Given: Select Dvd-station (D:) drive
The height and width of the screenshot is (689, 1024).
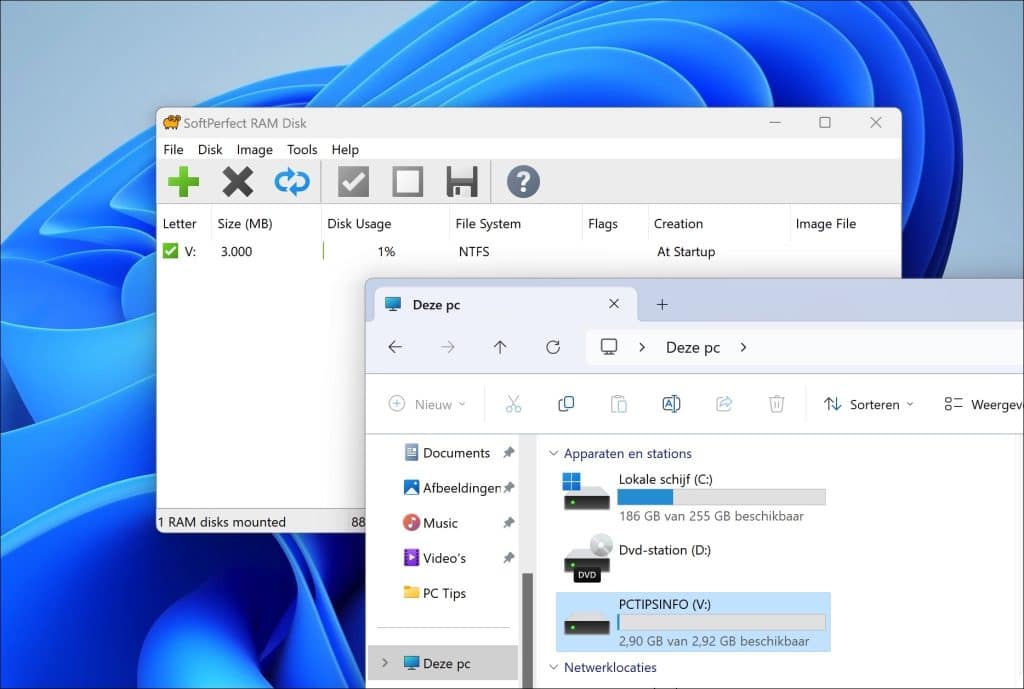Looking at the screenshot, I should pos(694,560).
